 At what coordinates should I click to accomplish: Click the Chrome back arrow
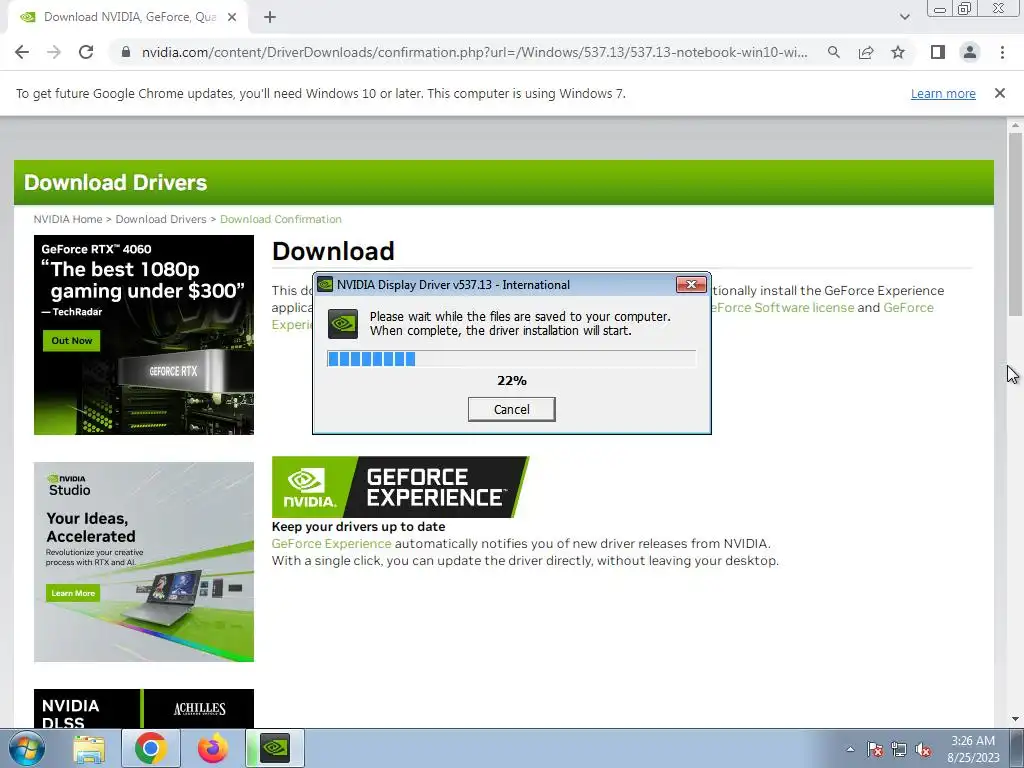pyautogui.click(x=22, y=52)
